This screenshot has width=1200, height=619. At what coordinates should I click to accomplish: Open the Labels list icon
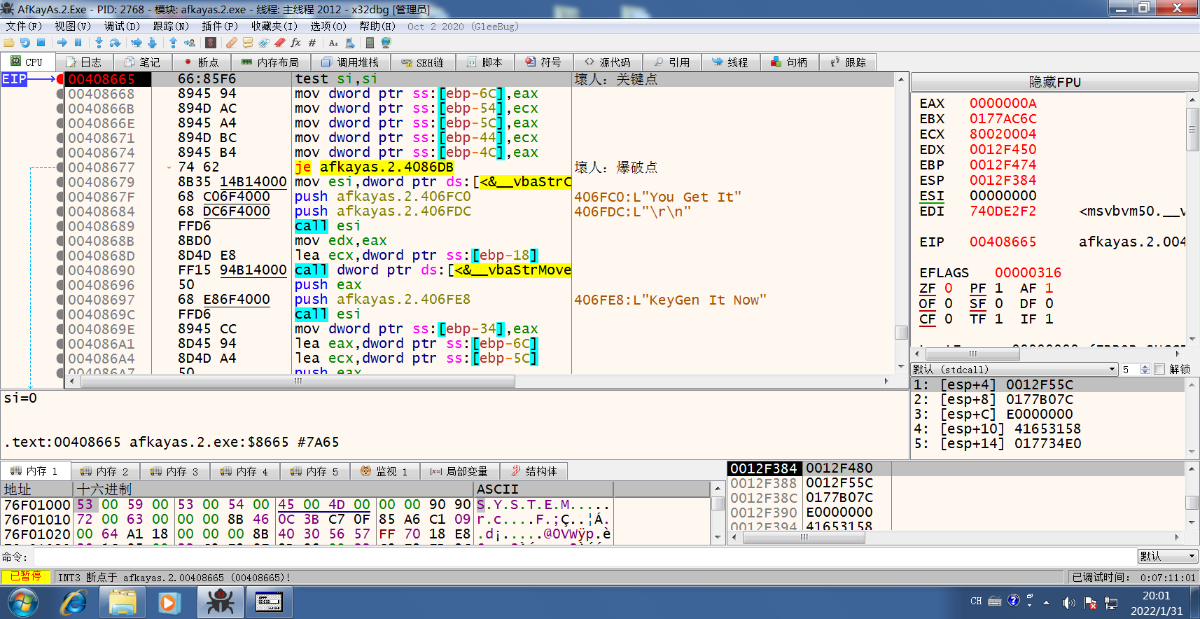pos(263,43)
